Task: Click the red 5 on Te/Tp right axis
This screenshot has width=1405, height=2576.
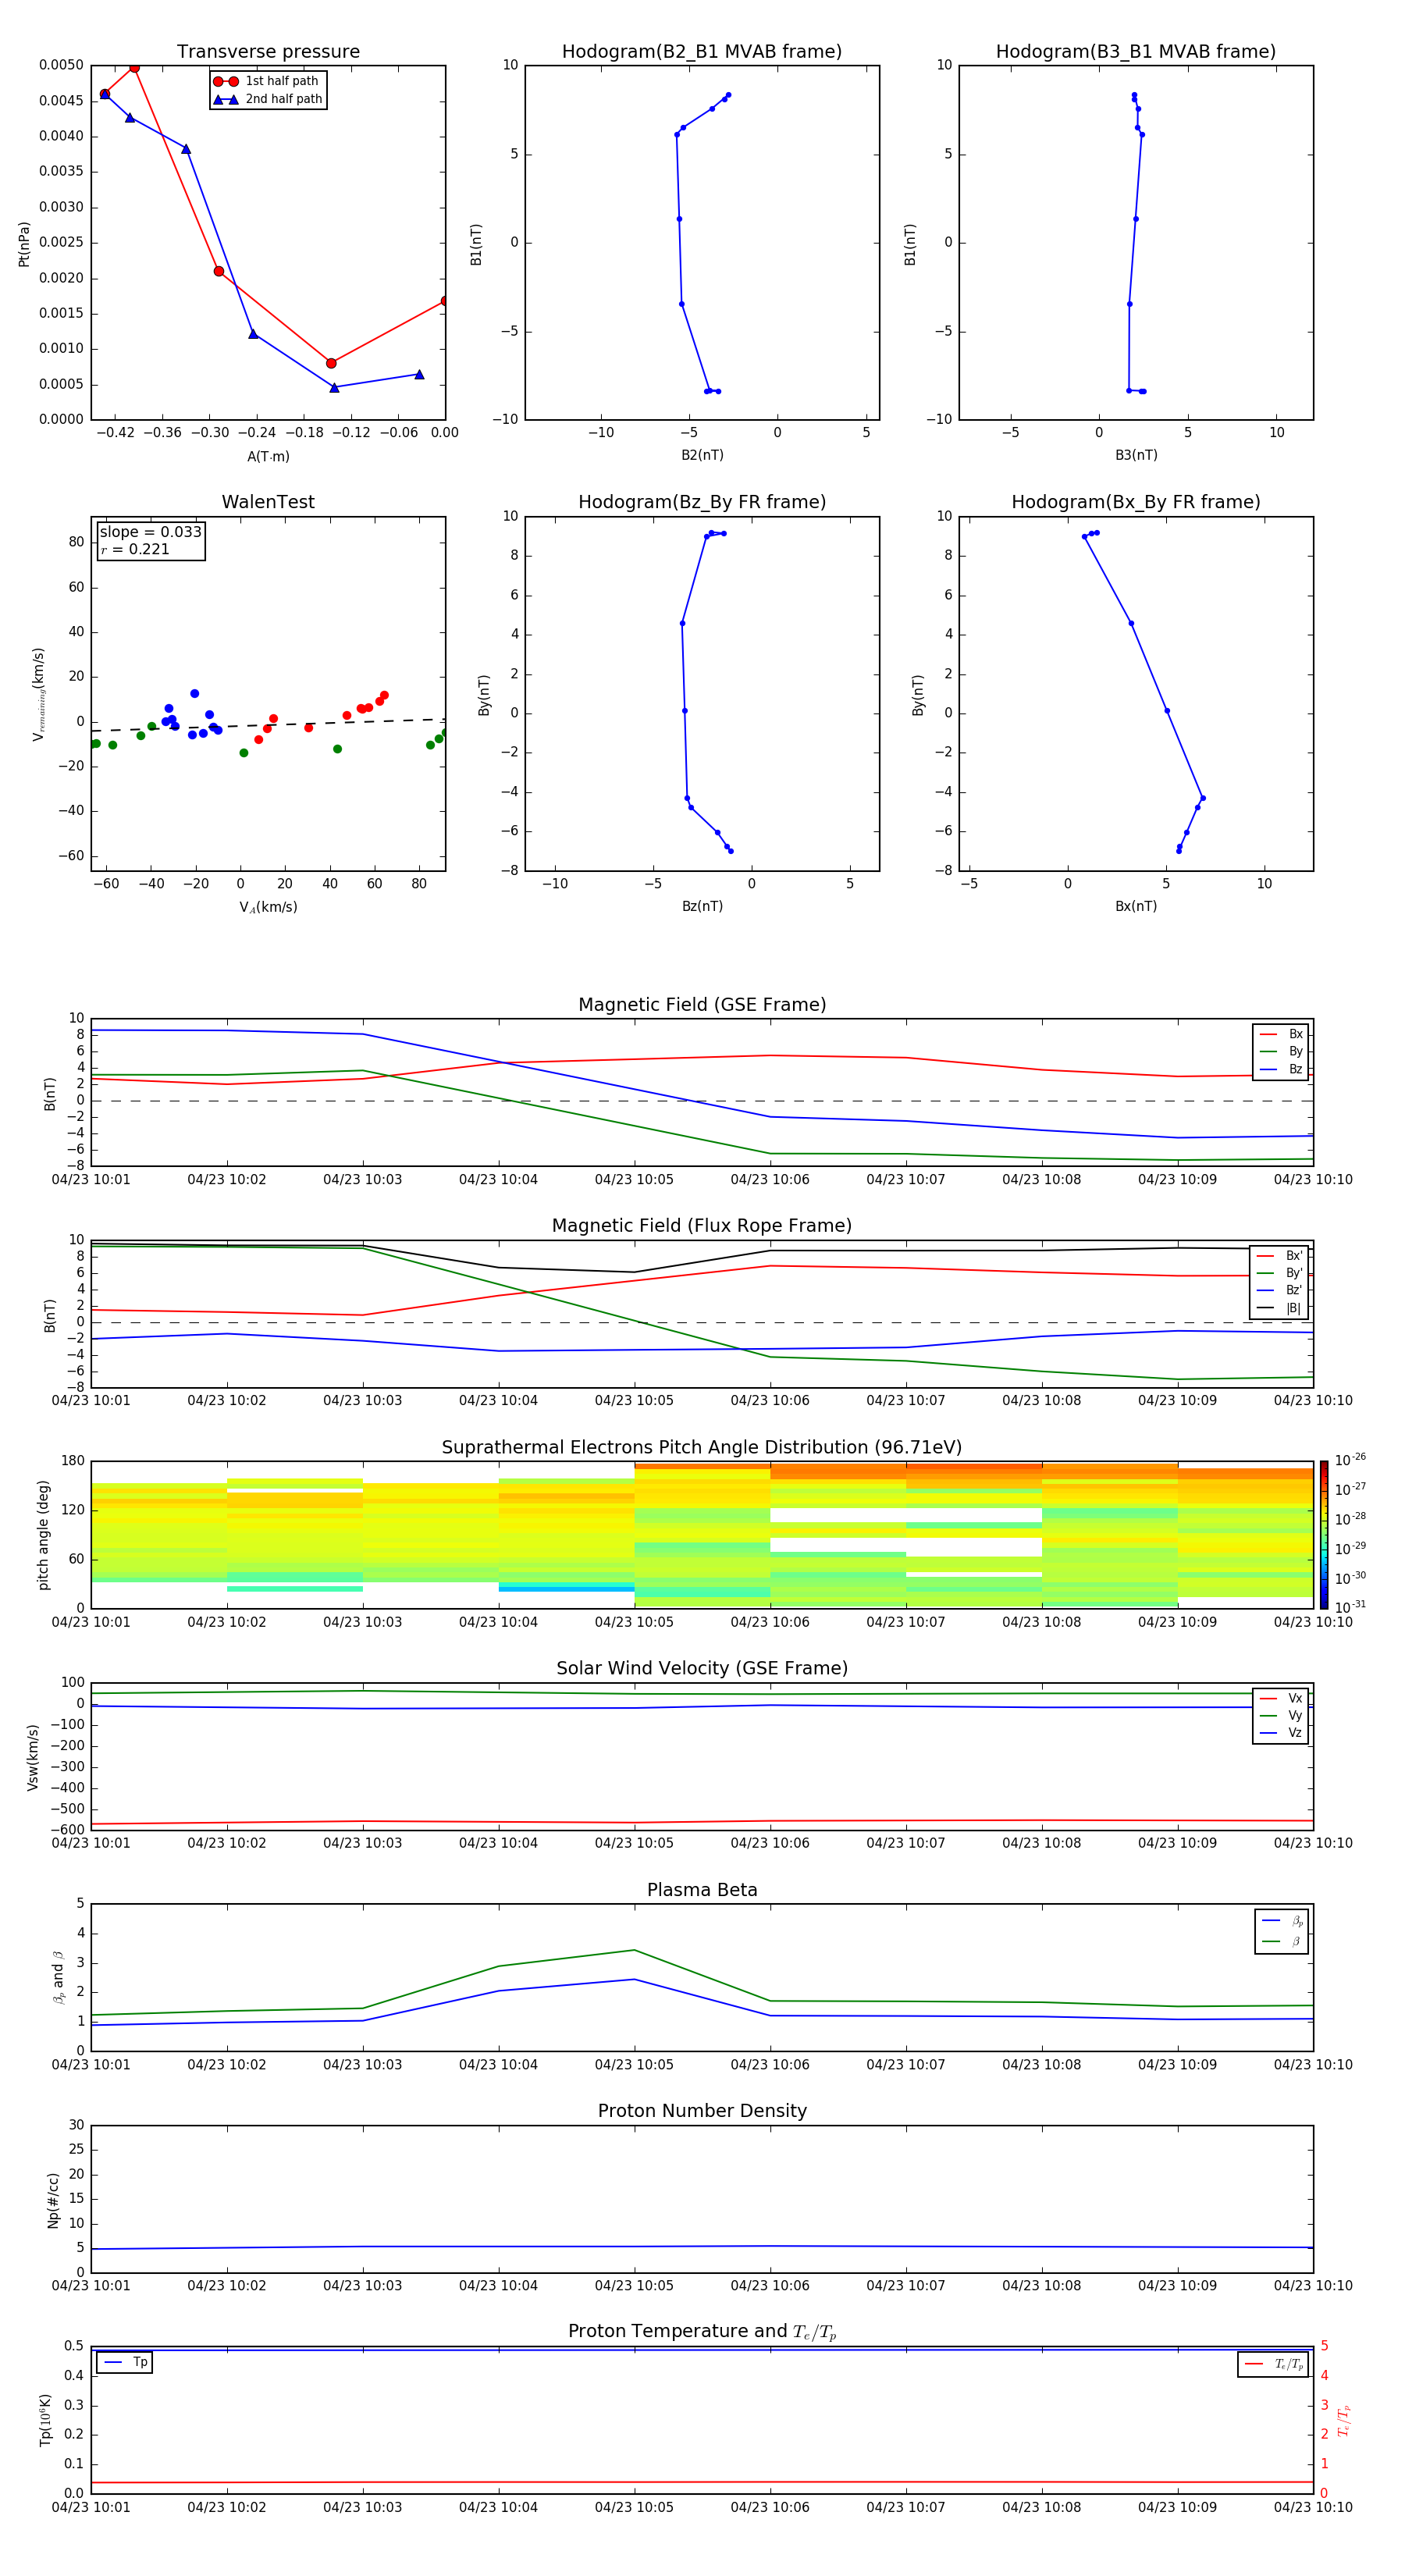Action: click(1324, 2346)
